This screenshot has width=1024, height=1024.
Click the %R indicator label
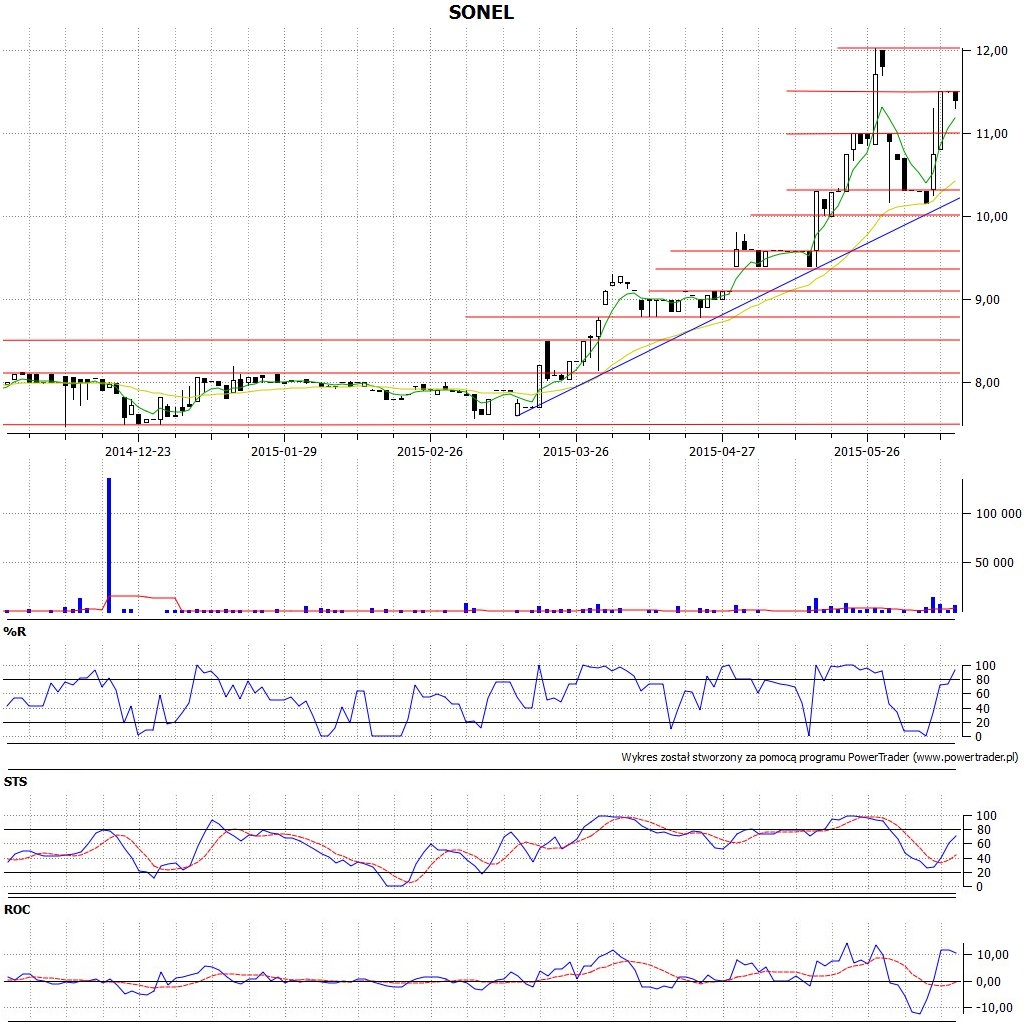point(15,632)
